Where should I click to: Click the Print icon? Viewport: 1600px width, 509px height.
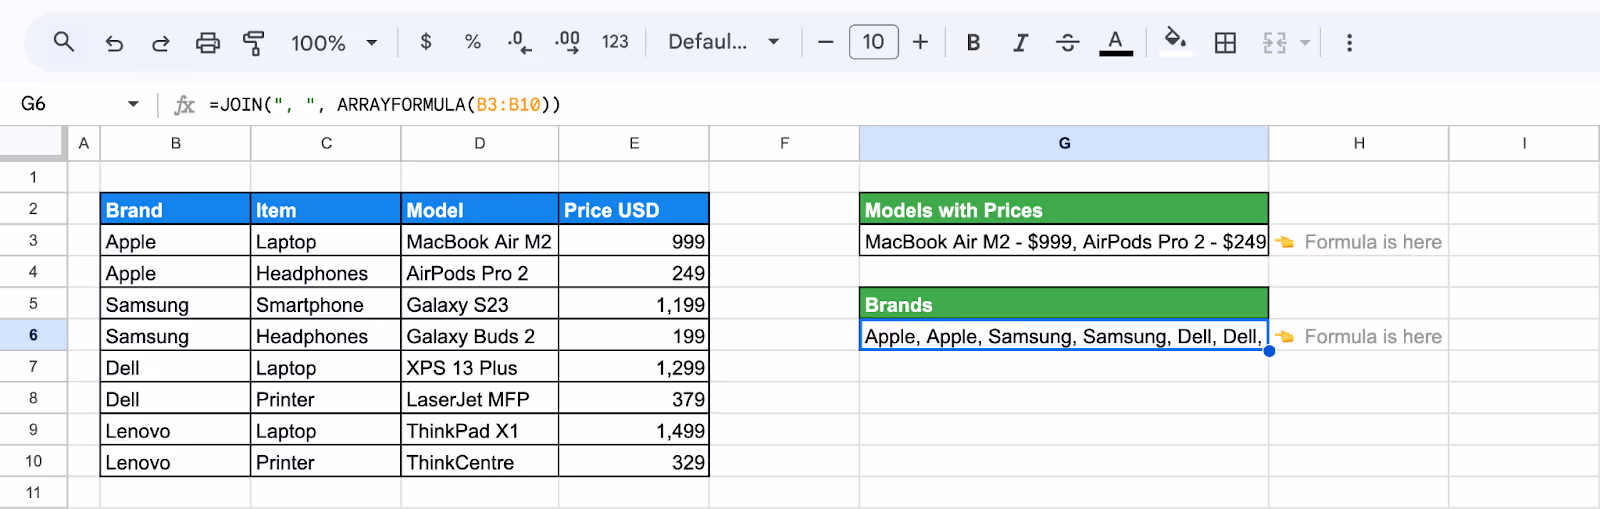[x=207, y=43]
